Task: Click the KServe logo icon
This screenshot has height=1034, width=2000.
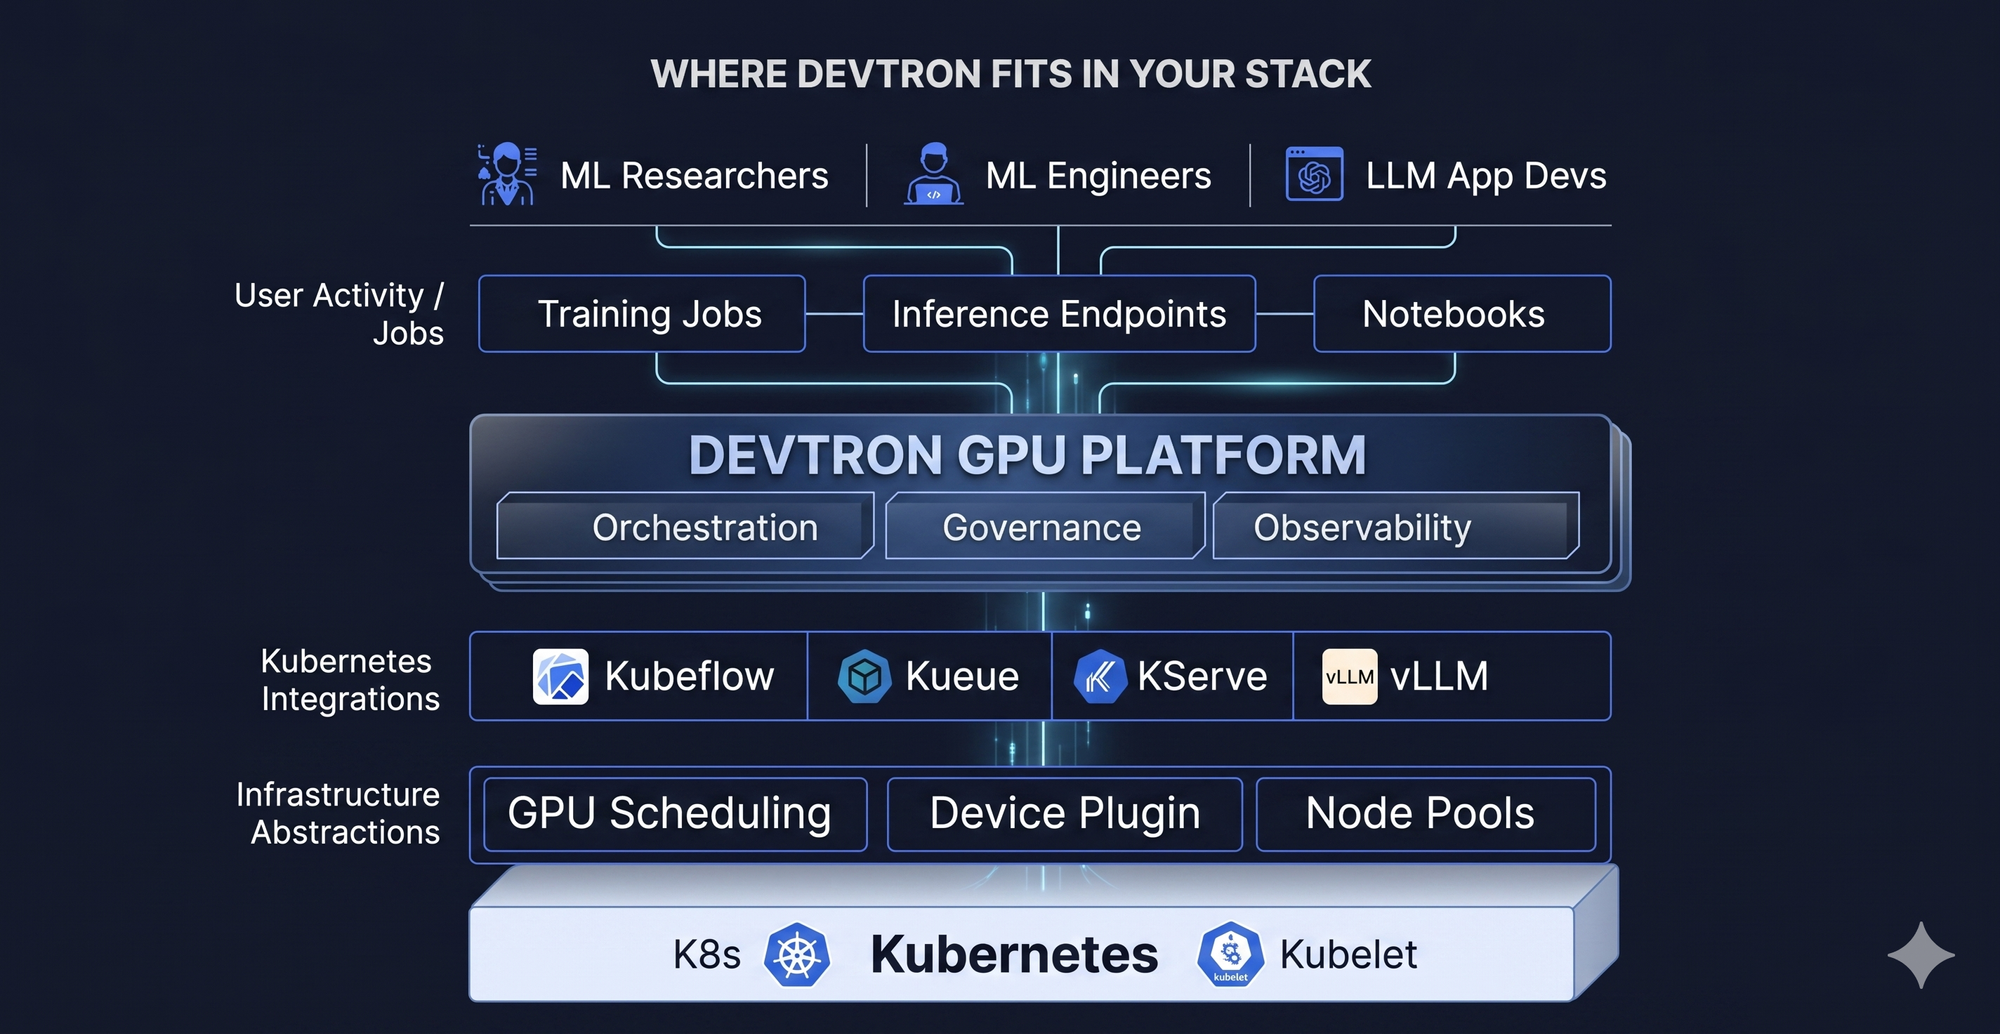Action: [1100, 677]
